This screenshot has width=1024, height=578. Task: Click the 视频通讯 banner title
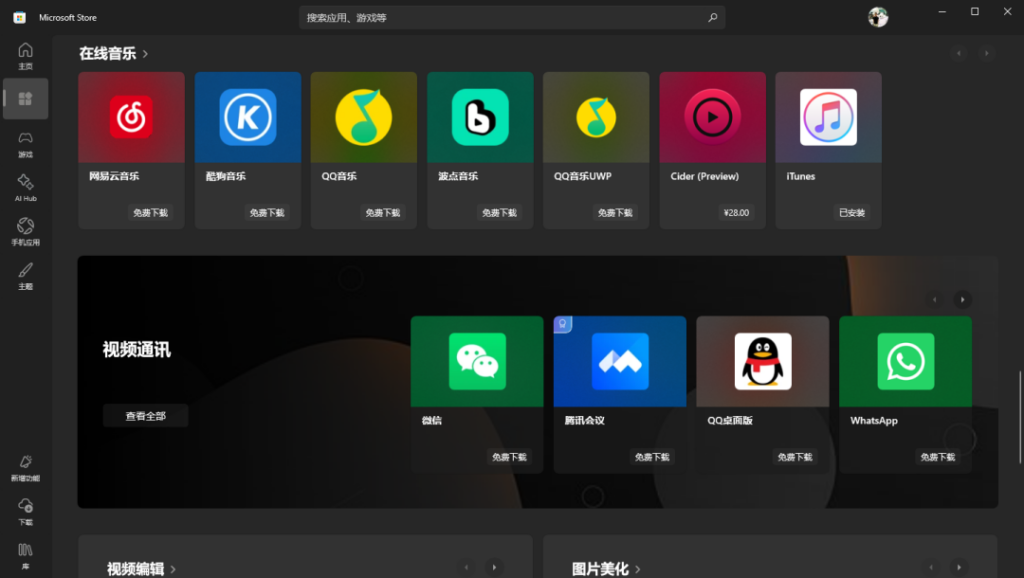pyautogui.click(x=136, y=350)
